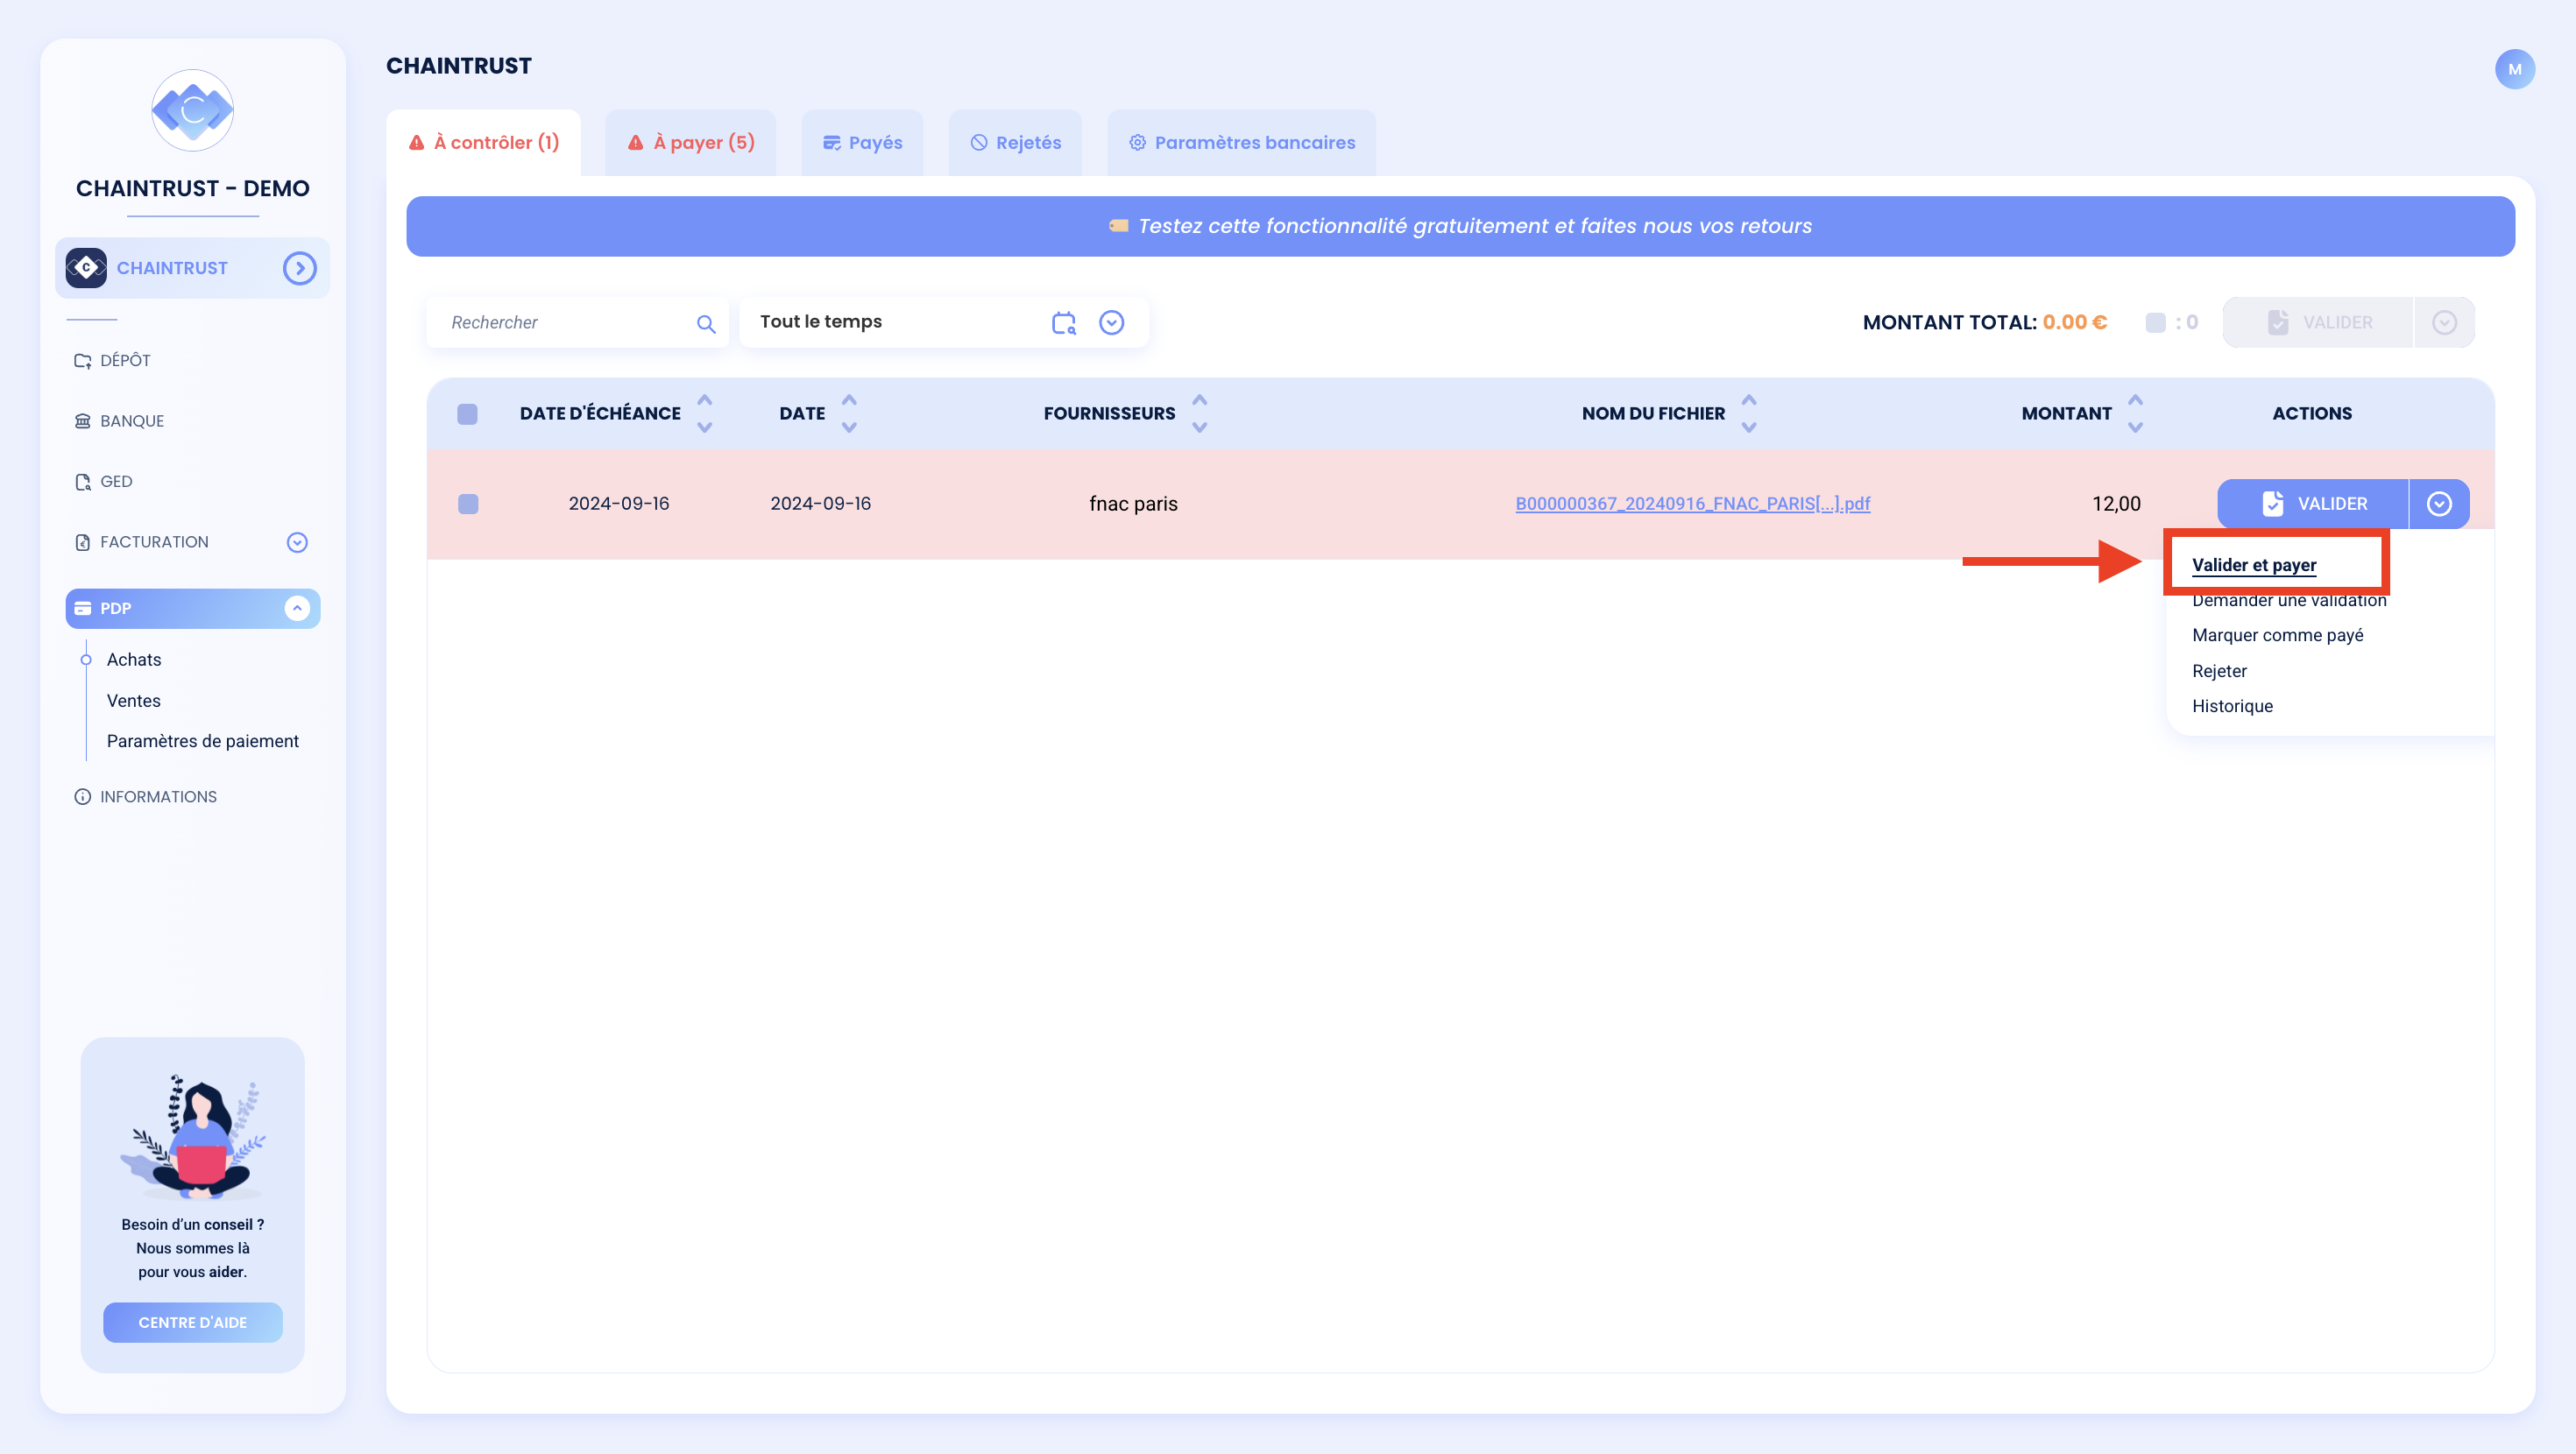Click the CENTRE D'AIDE button
This screenshot has height=1454, width=2576.
(x=192, y=1322)
